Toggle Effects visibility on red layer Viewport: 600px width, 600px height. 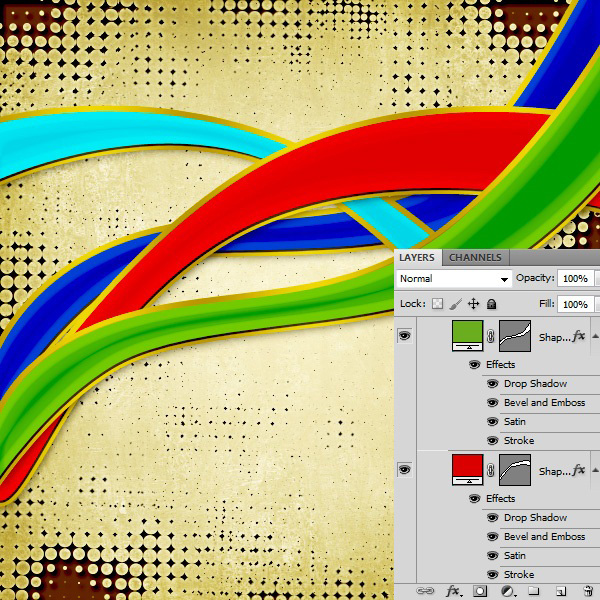pos(474,499)
